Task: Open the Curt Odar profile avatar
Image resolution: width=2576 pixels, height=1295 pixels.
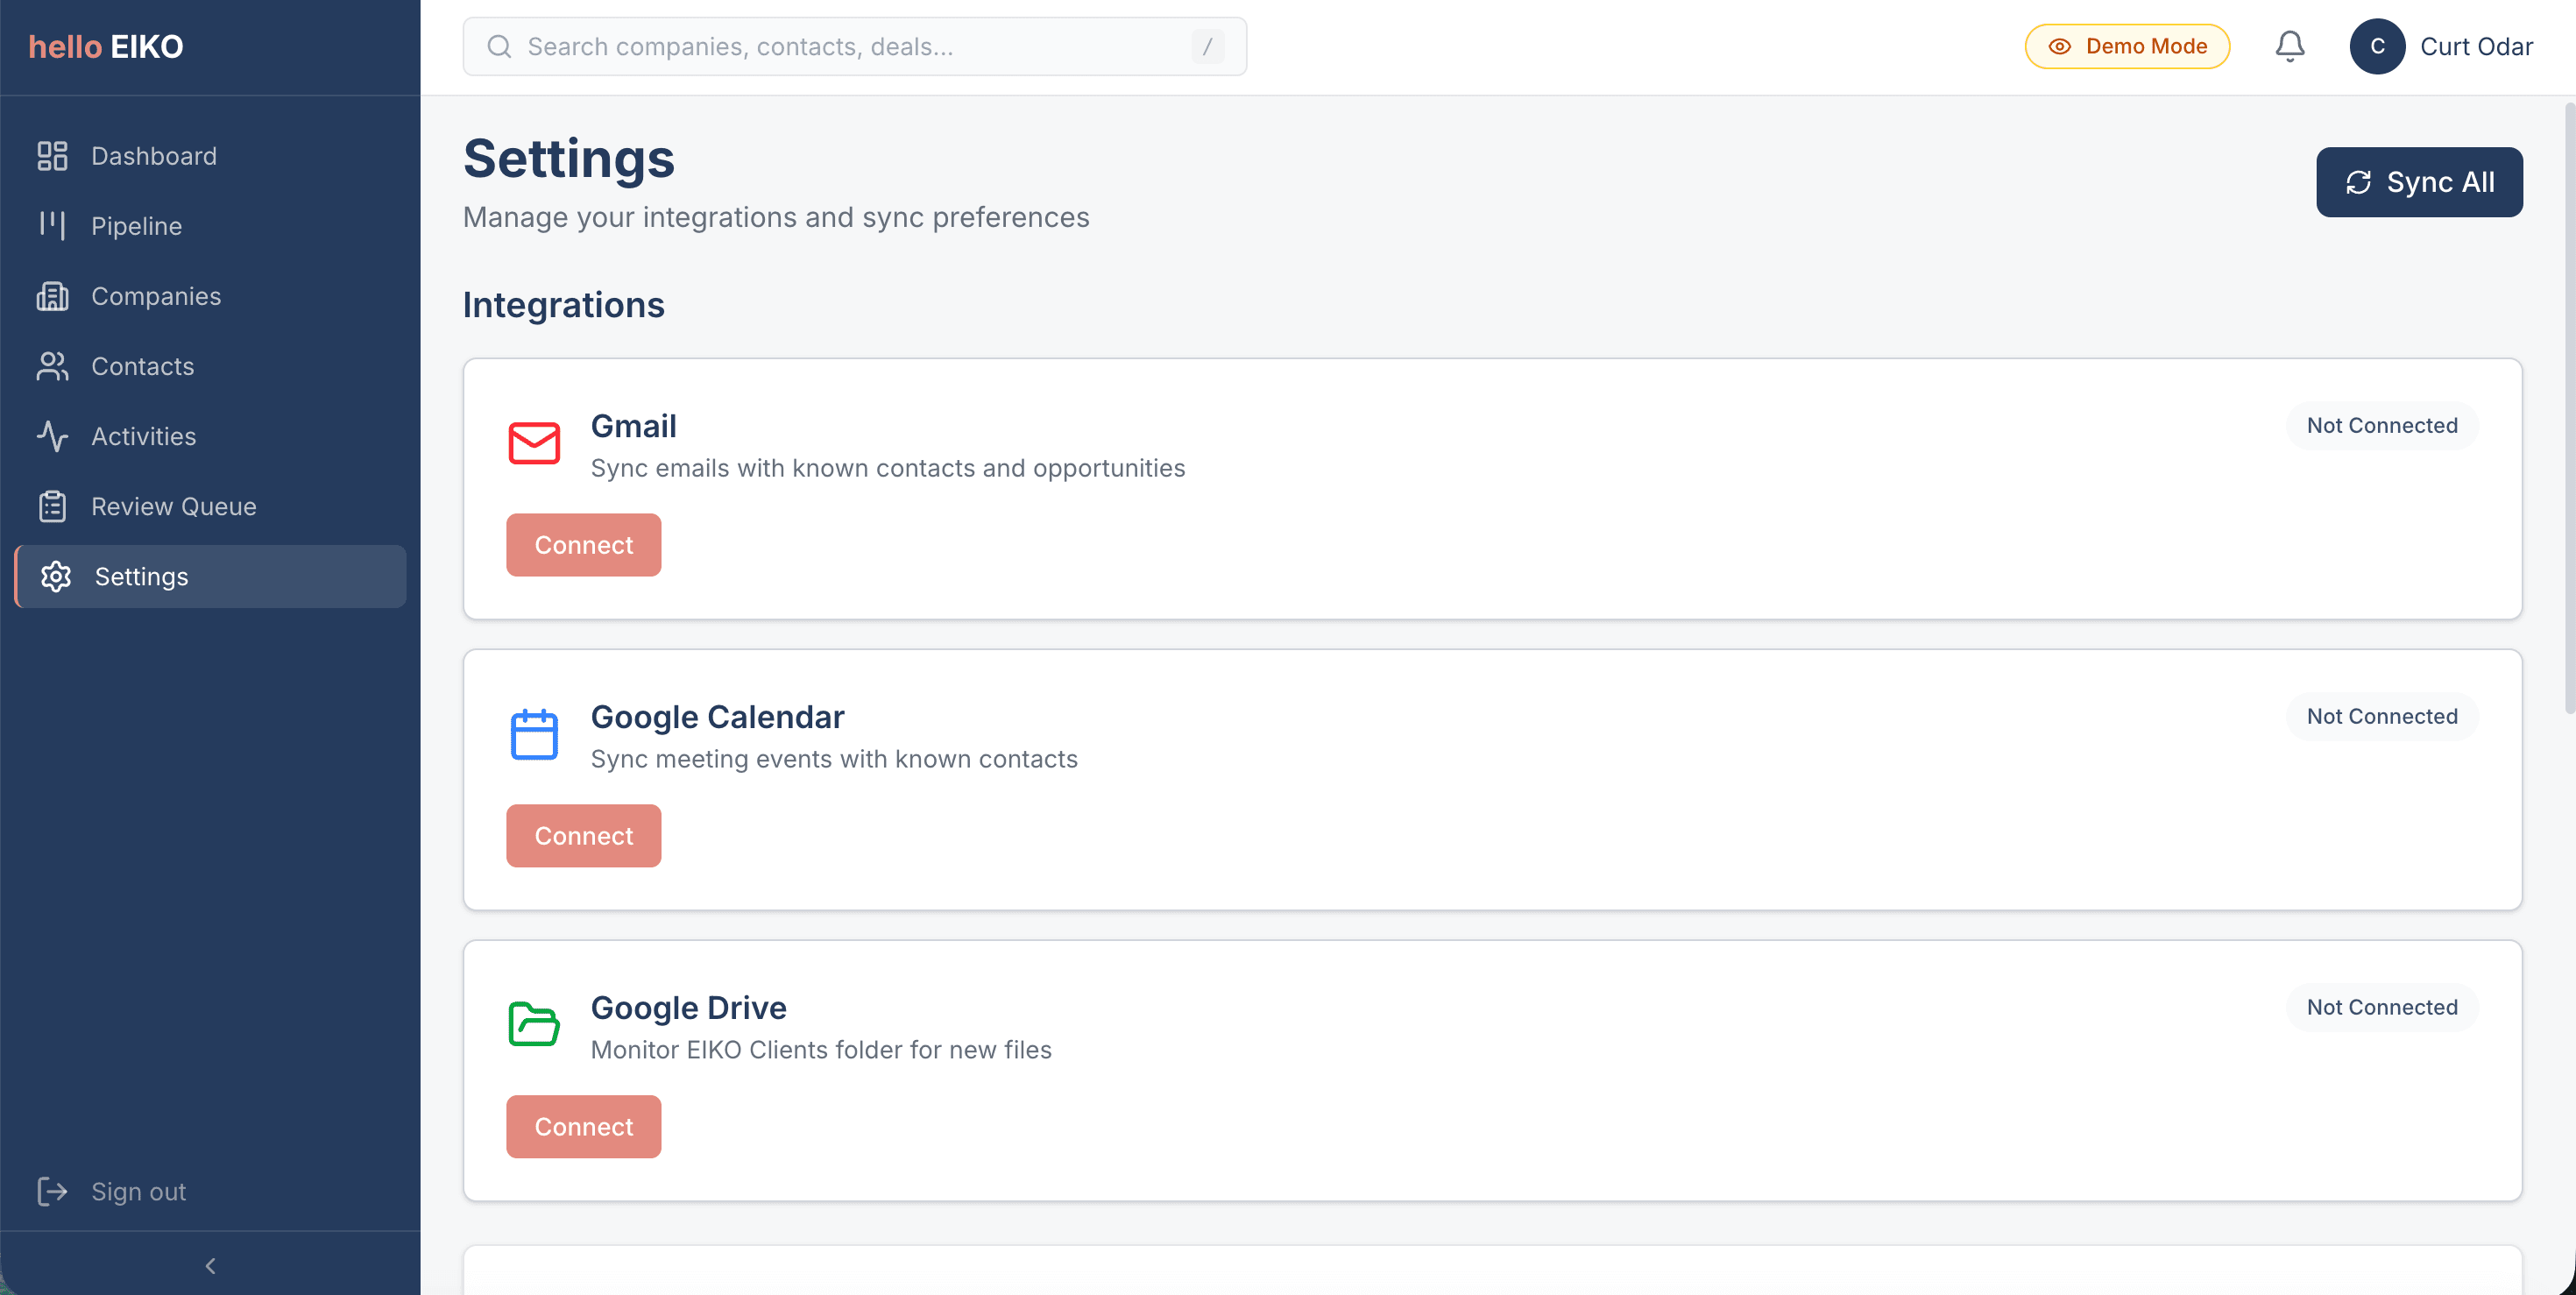Action: pyautogui.click(x=2378, y=46)
